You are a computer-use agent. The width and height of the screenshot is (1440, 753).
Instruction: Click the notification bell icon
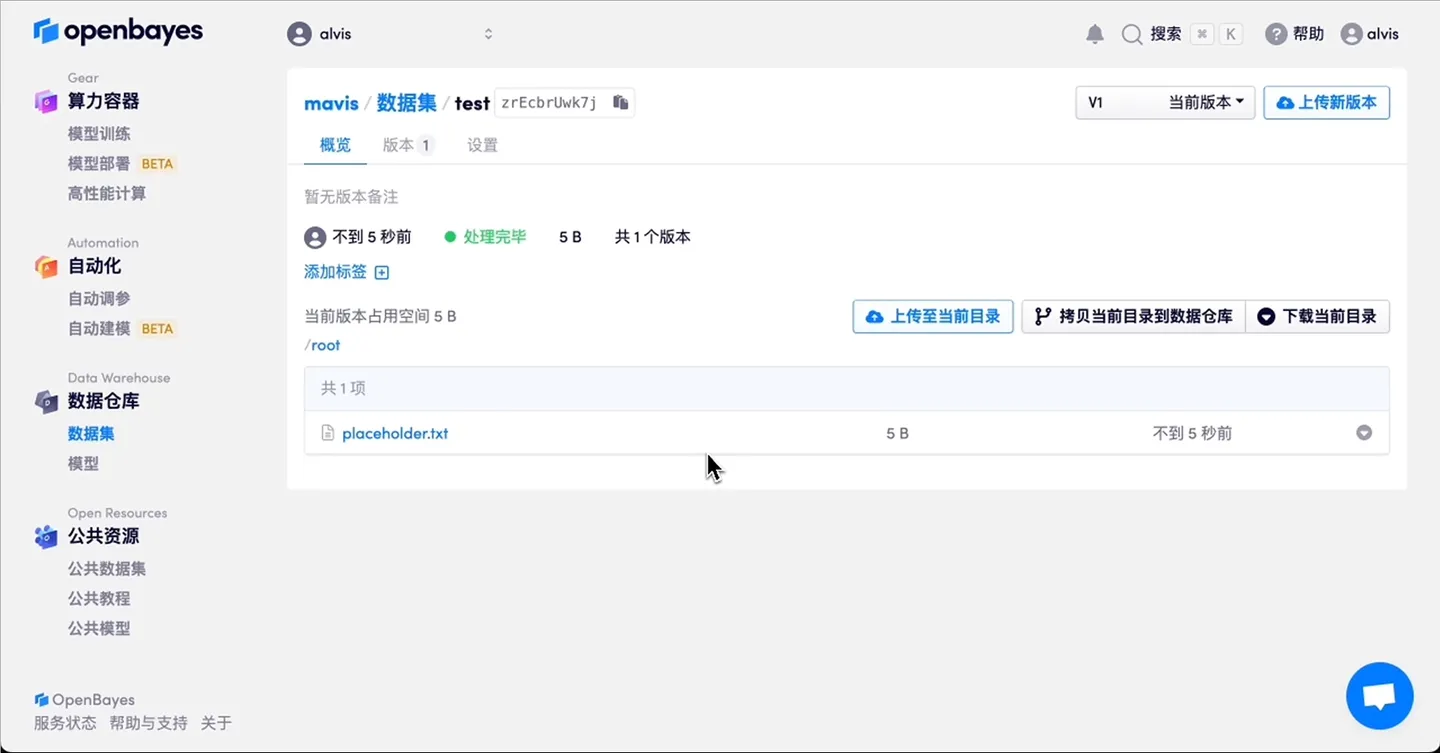click(x=1094, y=33)
